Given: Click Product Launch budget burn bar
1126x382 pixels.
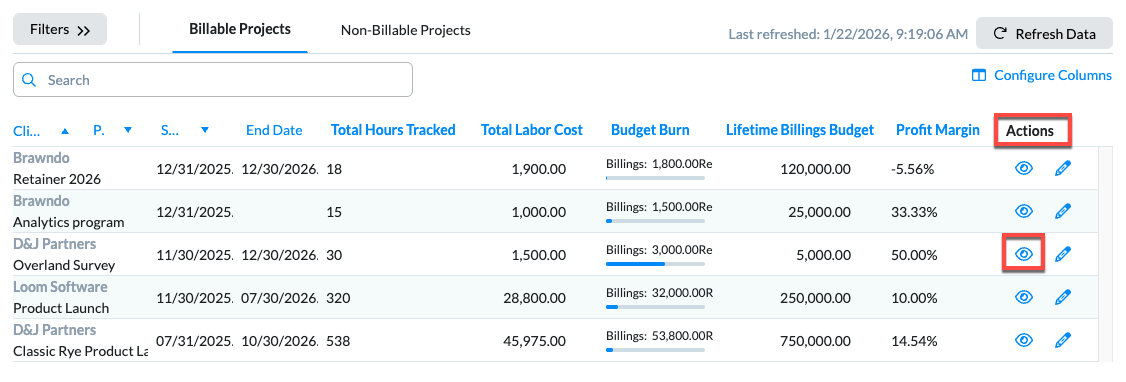Looking at the screenshot, I should coord(655,307).
